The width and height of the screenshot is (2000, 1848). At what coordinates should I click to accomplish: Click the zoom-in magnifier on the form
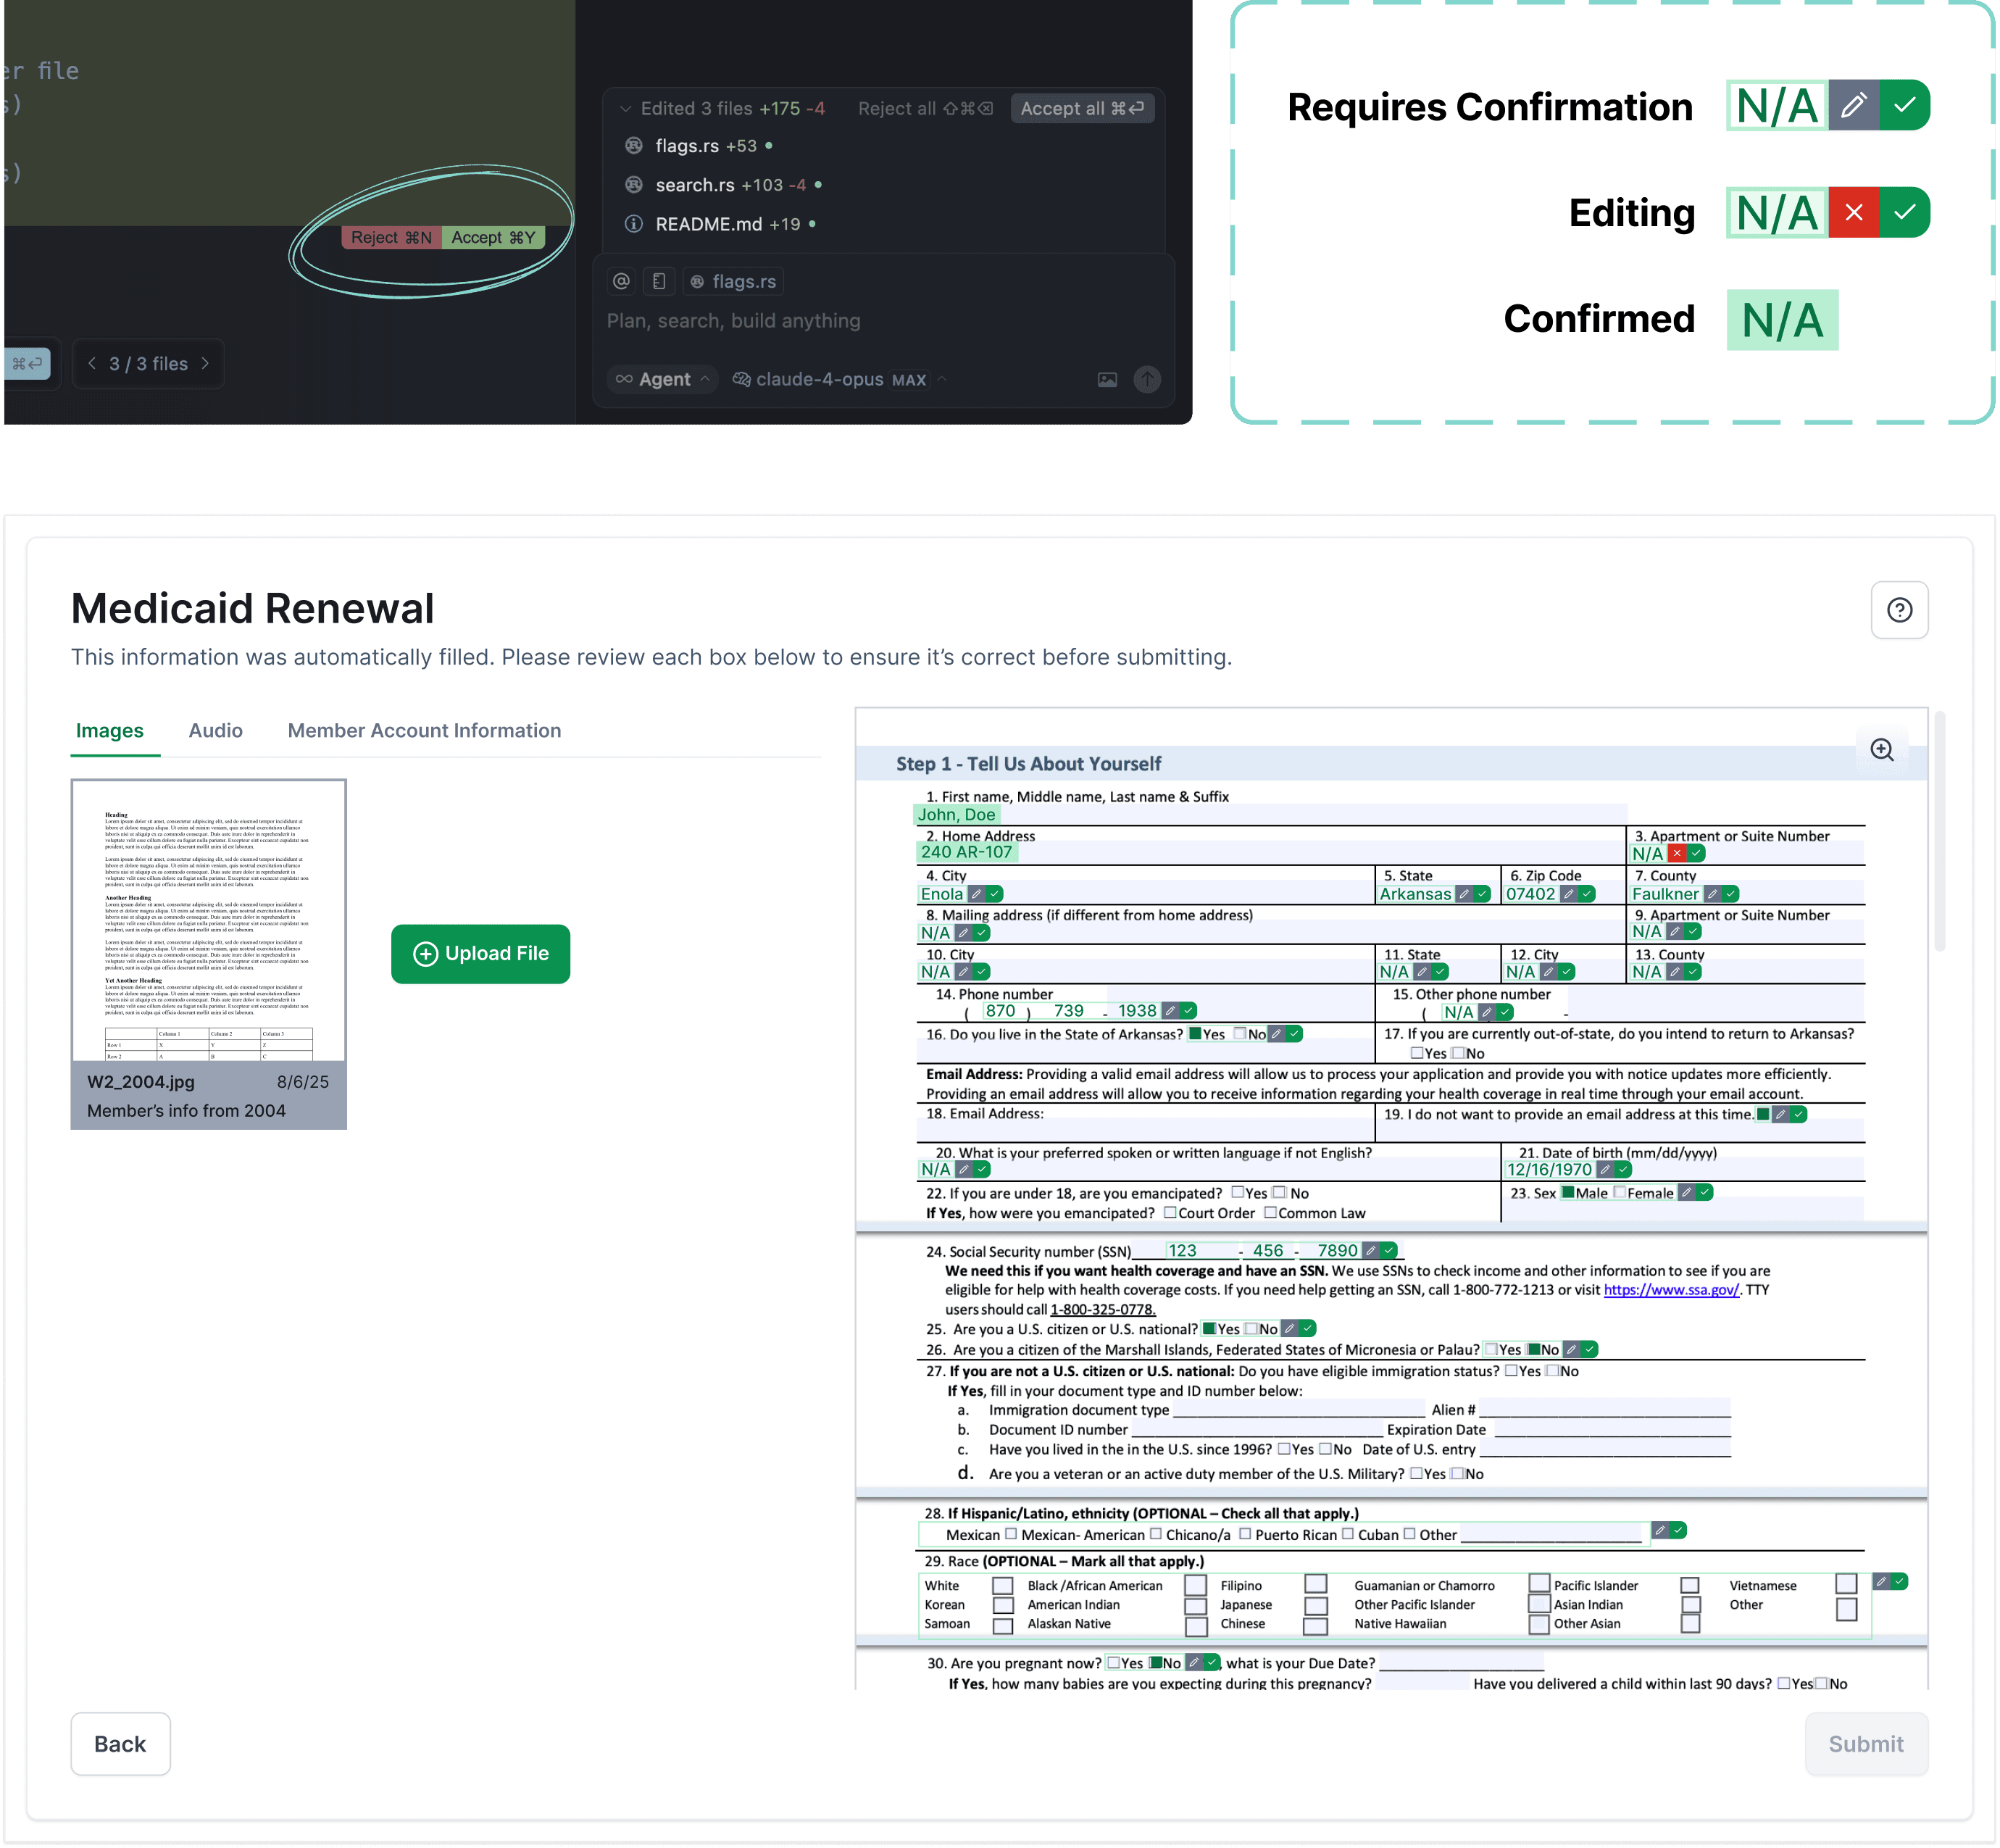(x=1881, y=750)
